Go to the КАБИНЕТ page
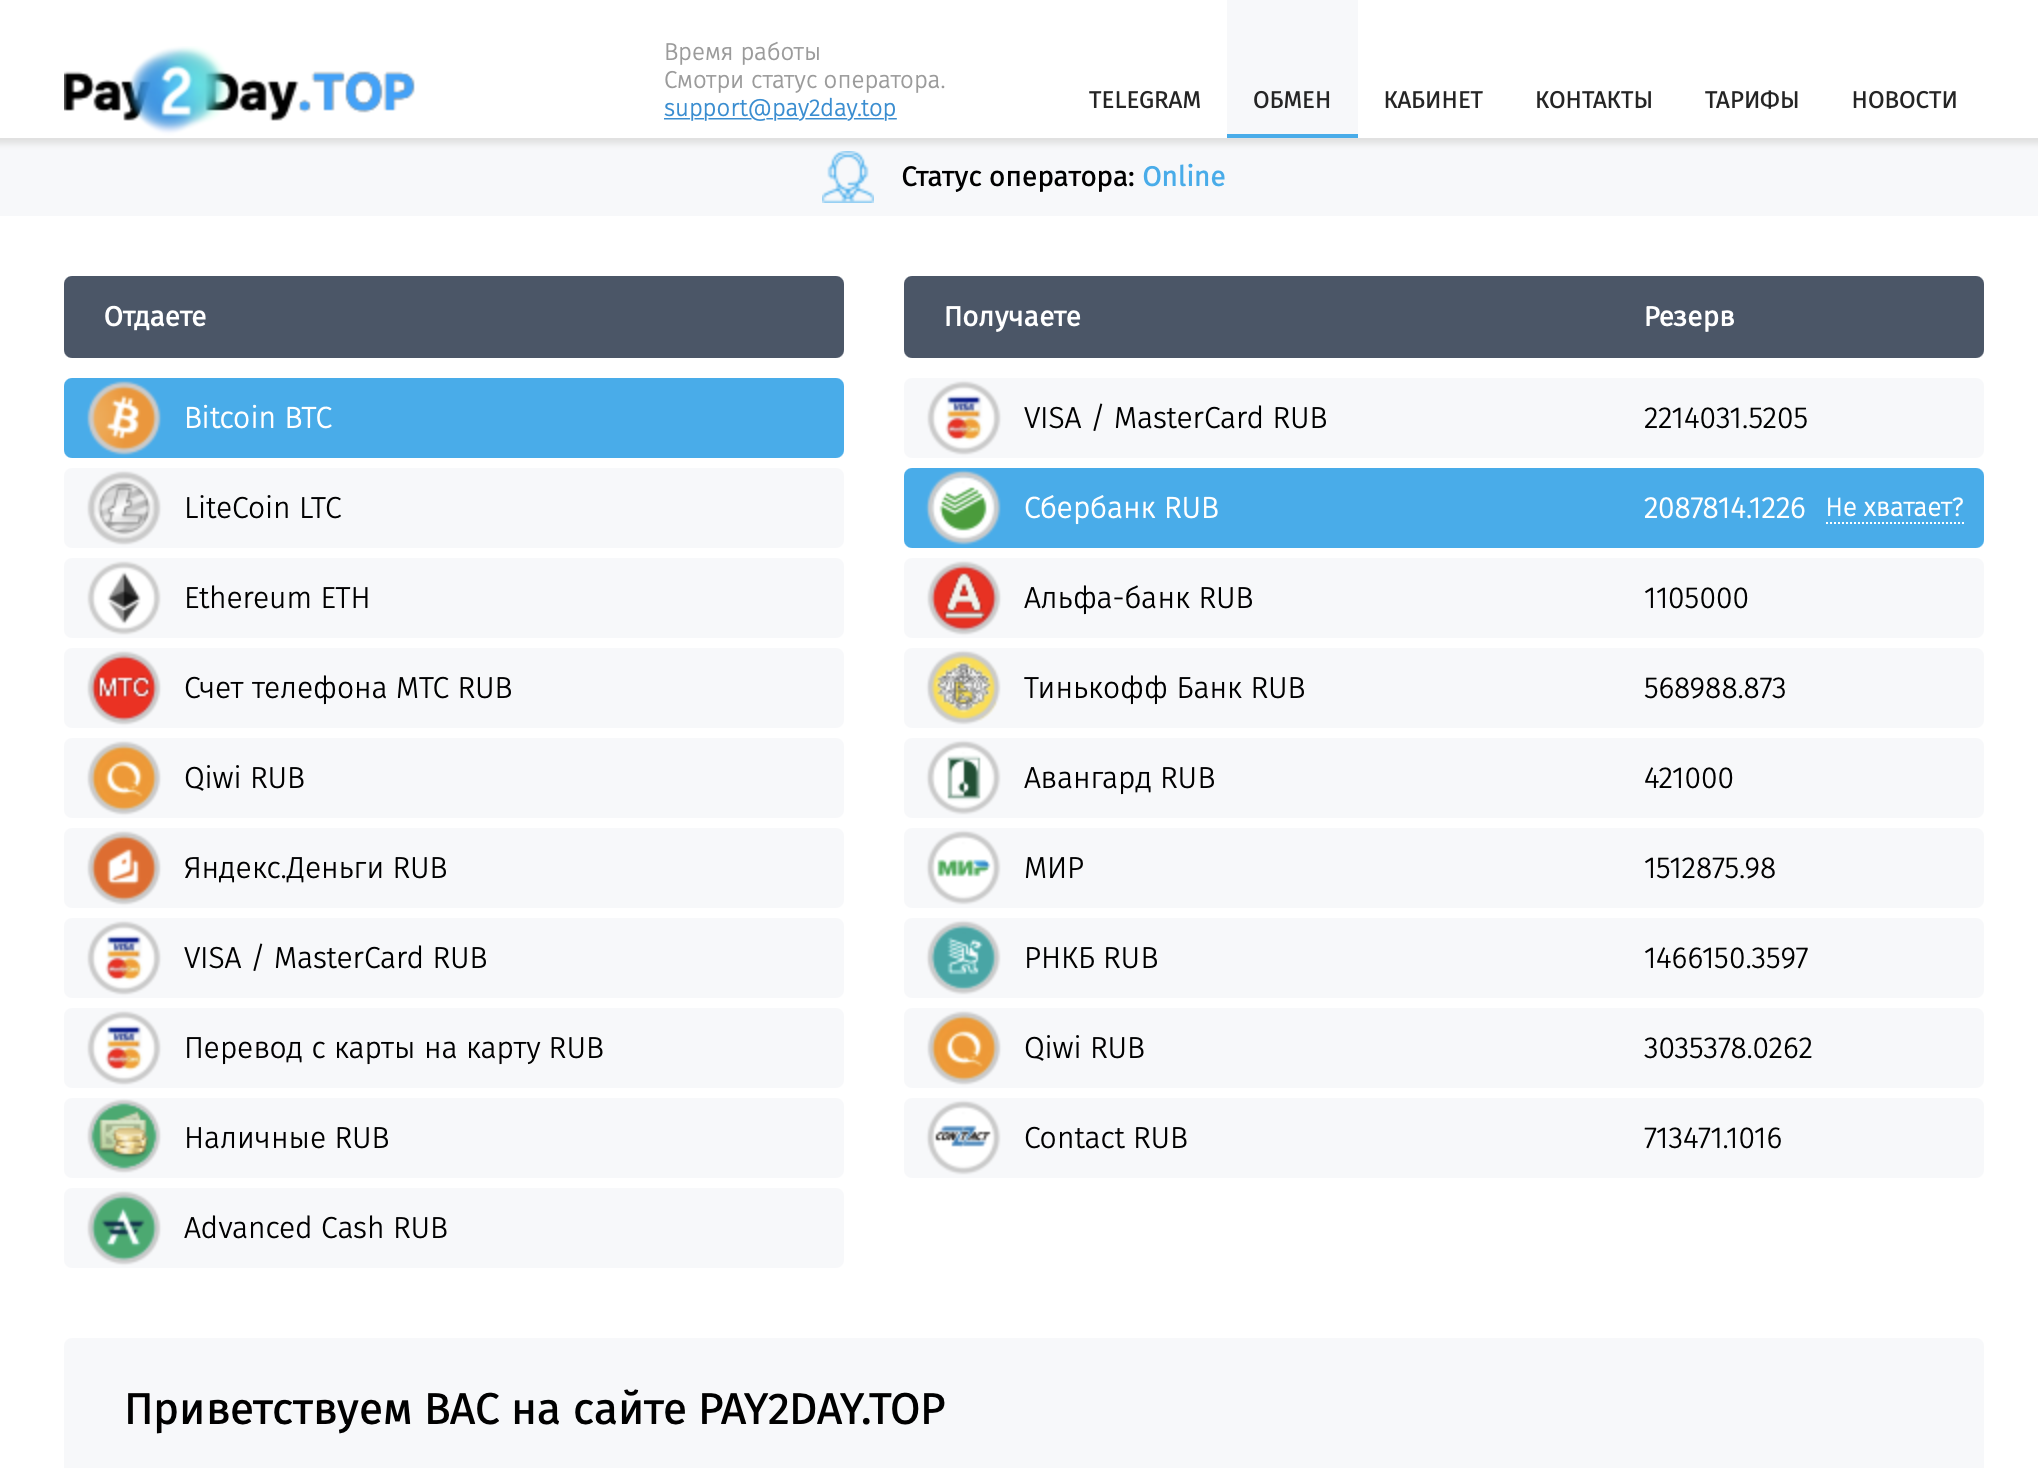Screen dimensions: 2038x1468 point(1433,100)
